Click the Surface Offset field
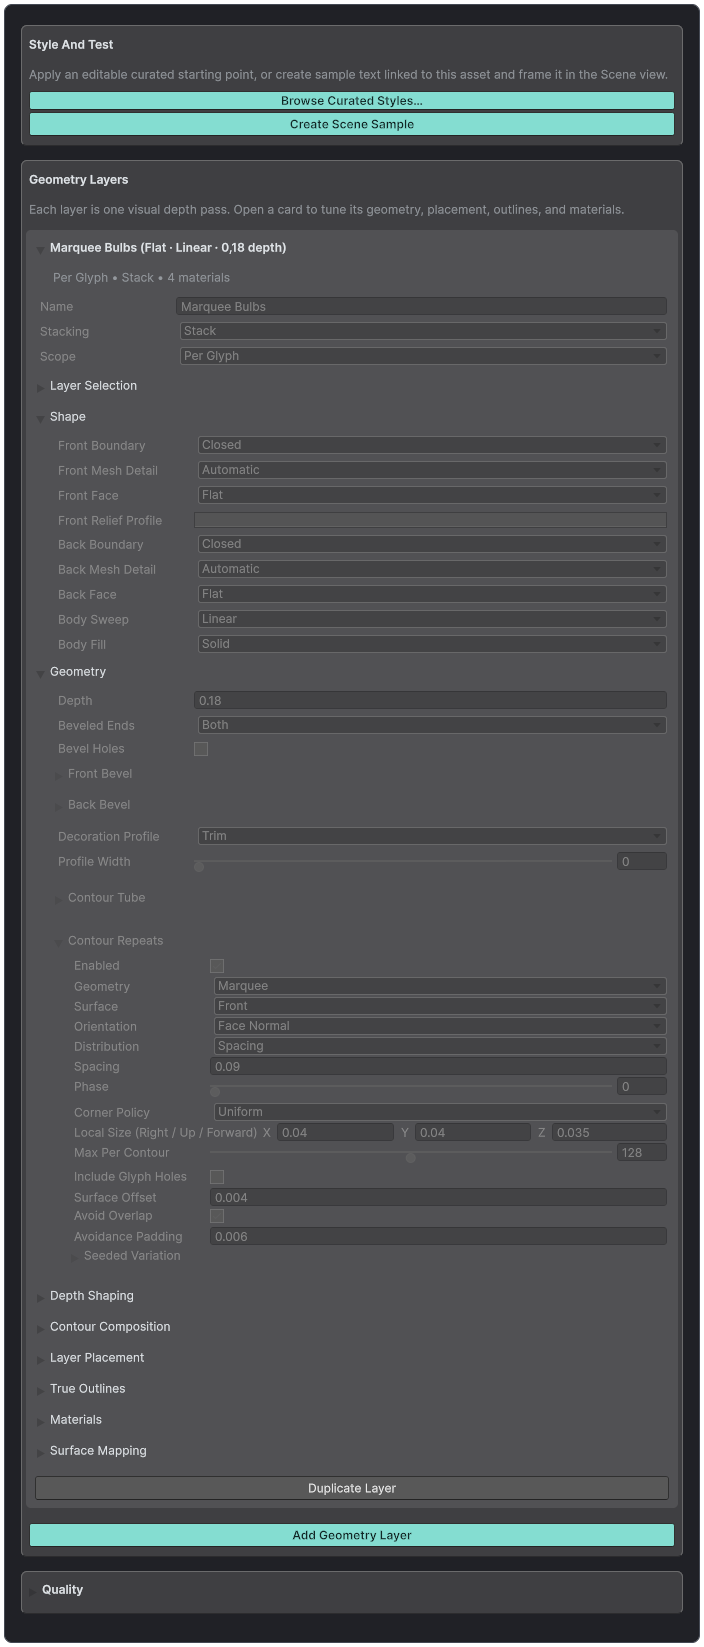Viewport: 704px width, 1647px height. coord(438,1197)
